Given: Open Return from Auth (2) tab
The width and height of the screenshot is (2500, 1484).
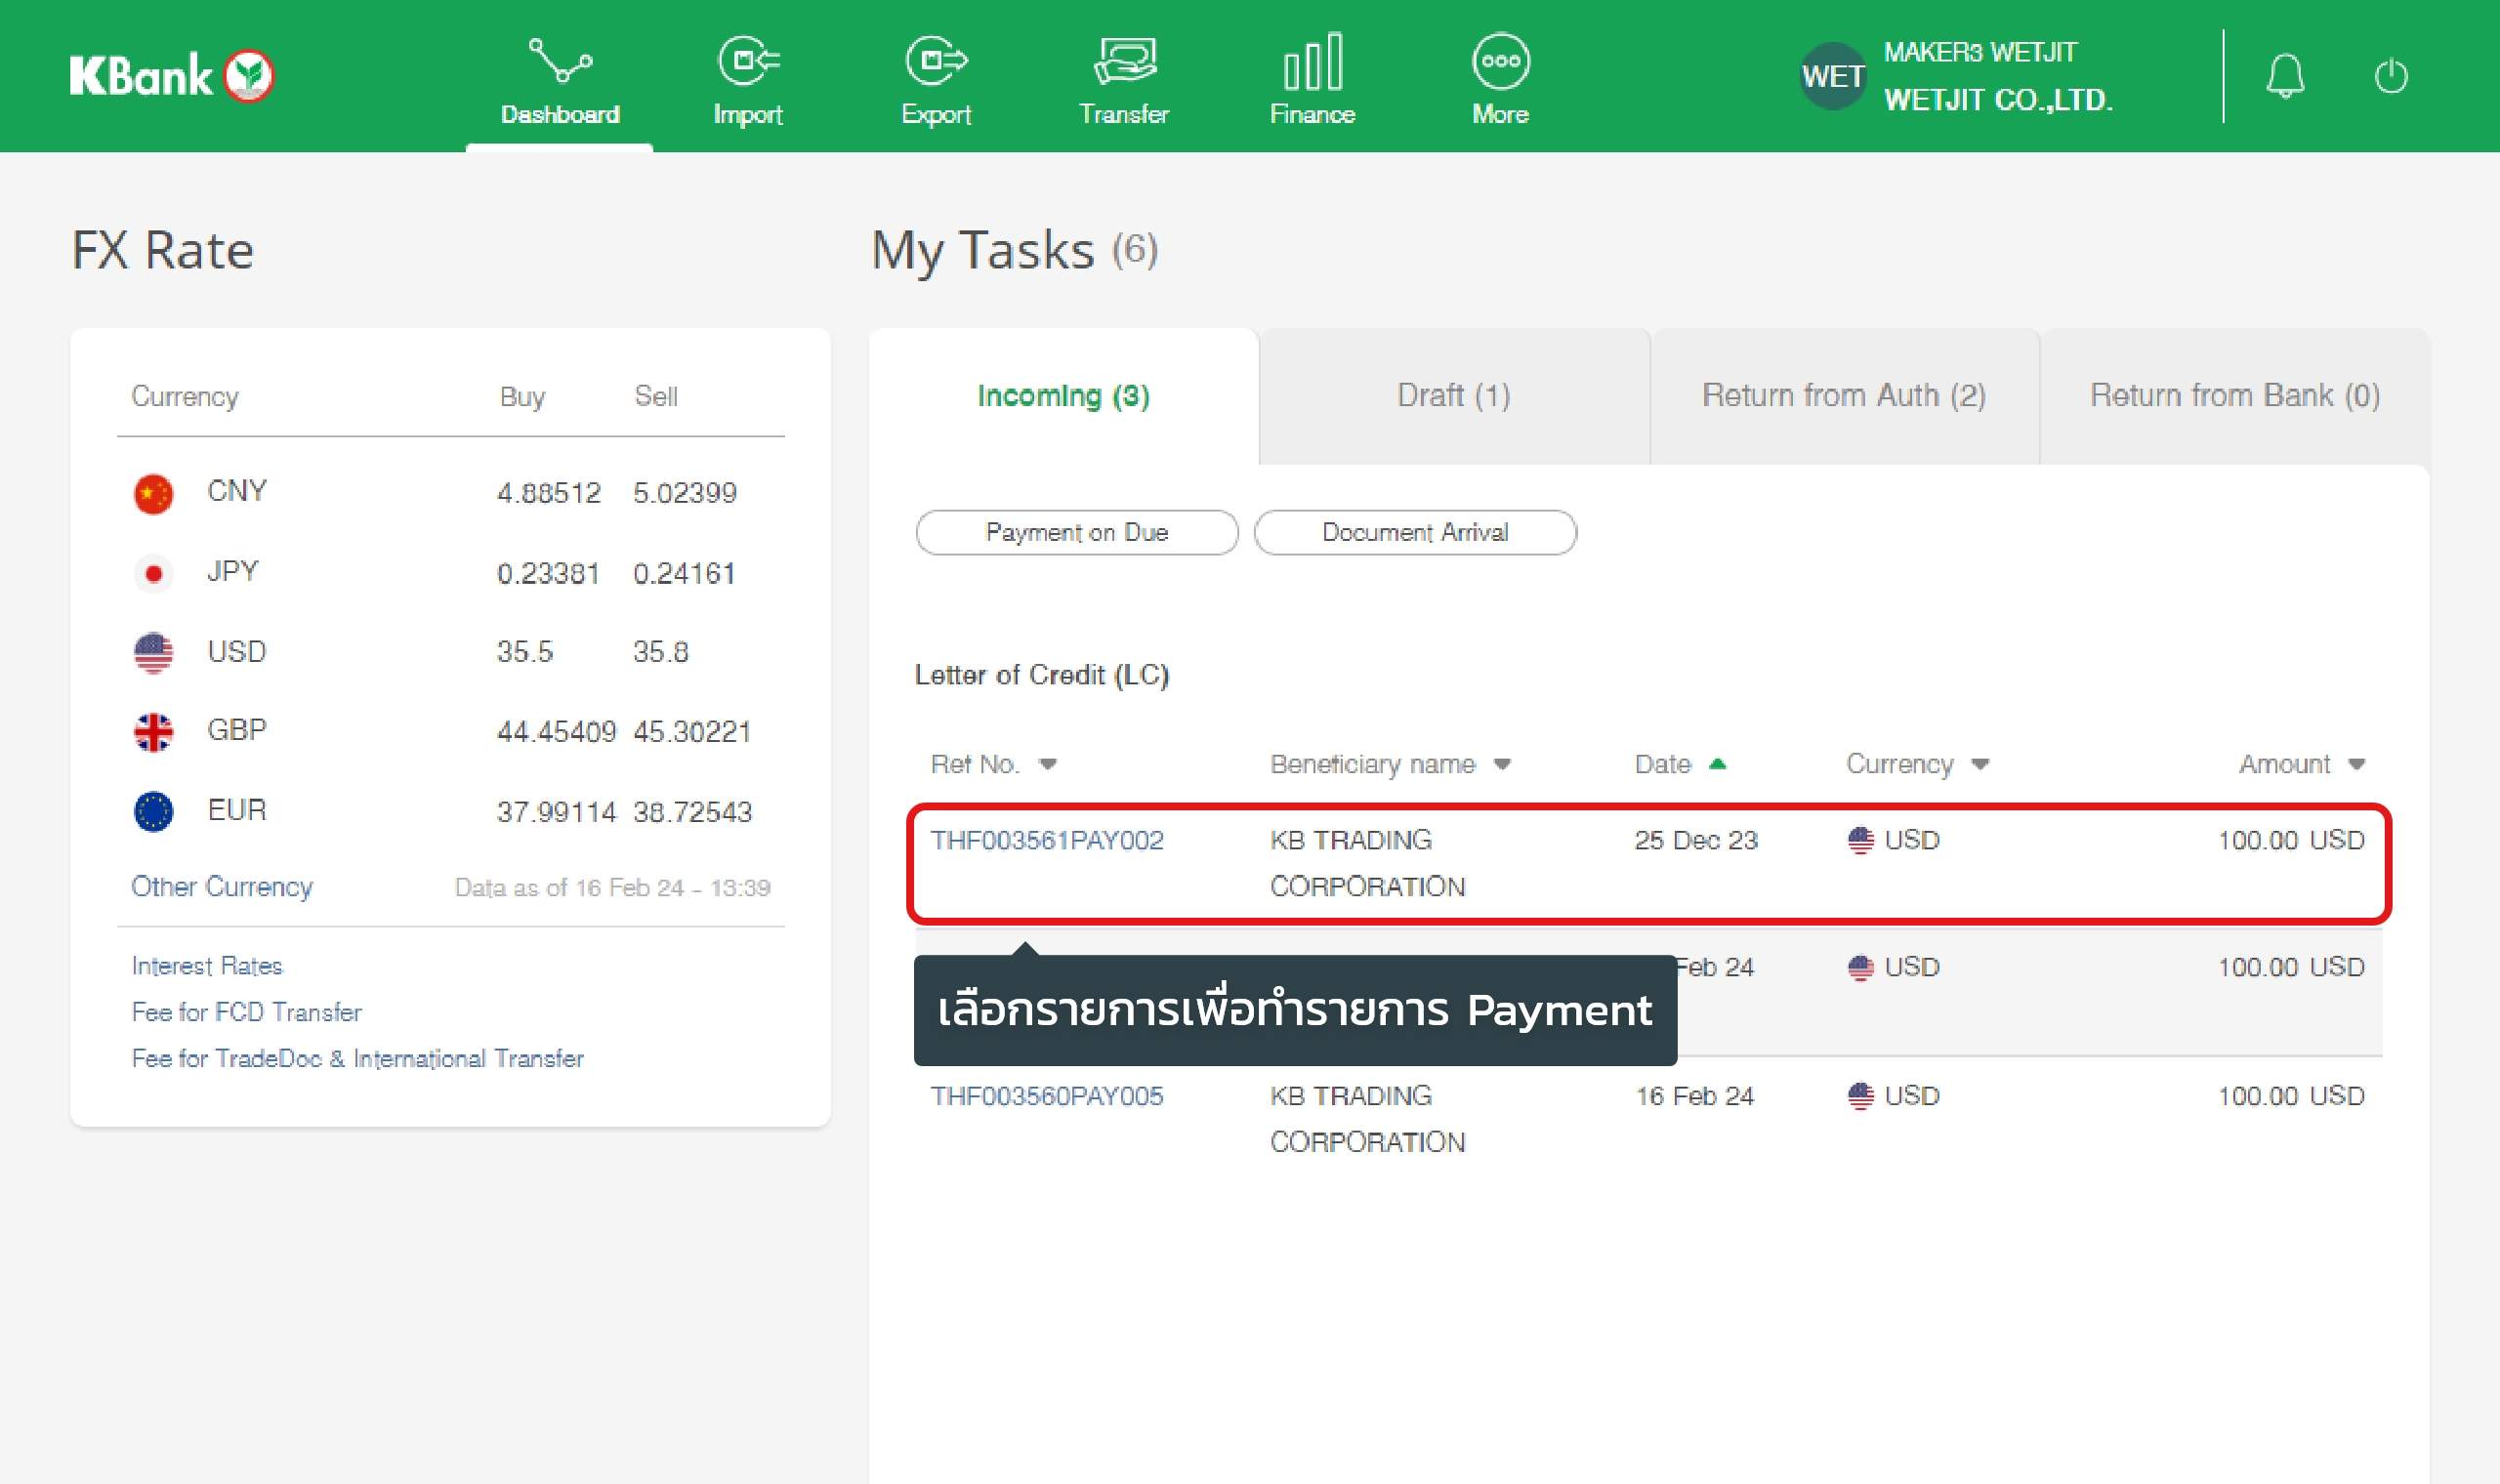Looking at the screenshot, I should pos(1843,396).
